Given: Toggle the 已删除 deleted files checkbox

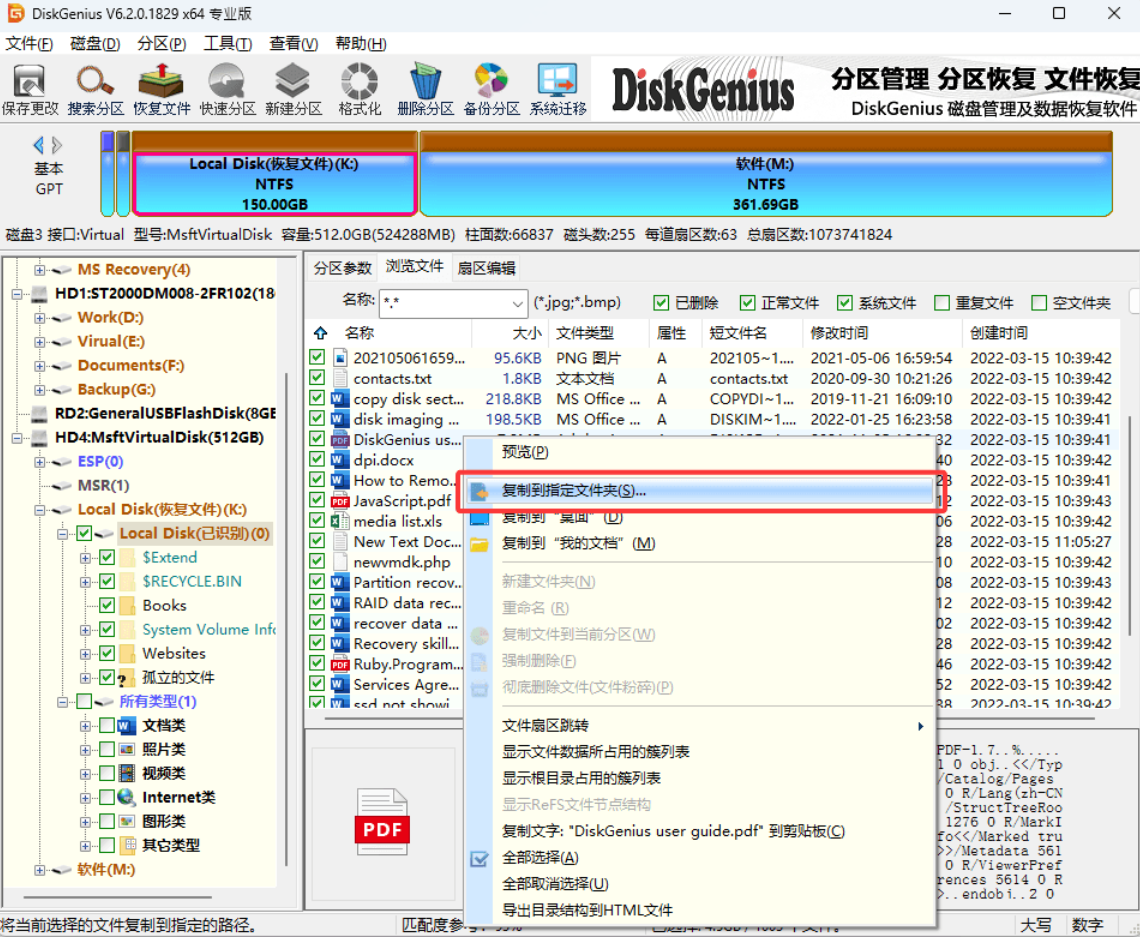Looking at the screenshot, I should 661,303.
